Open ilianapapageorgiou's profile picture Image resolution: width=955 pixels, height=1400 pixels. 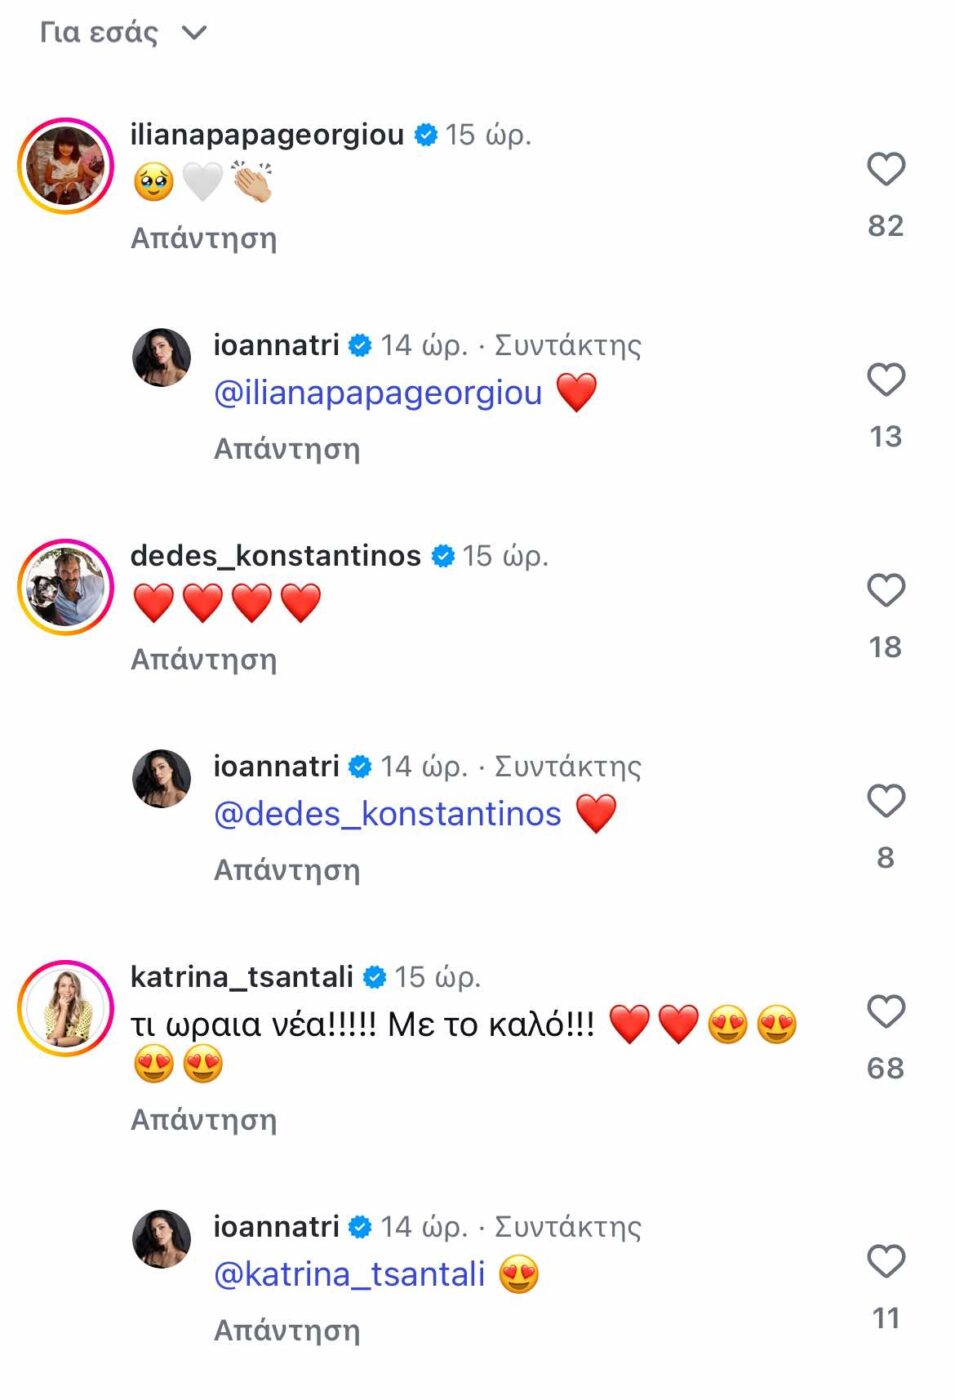66,166
